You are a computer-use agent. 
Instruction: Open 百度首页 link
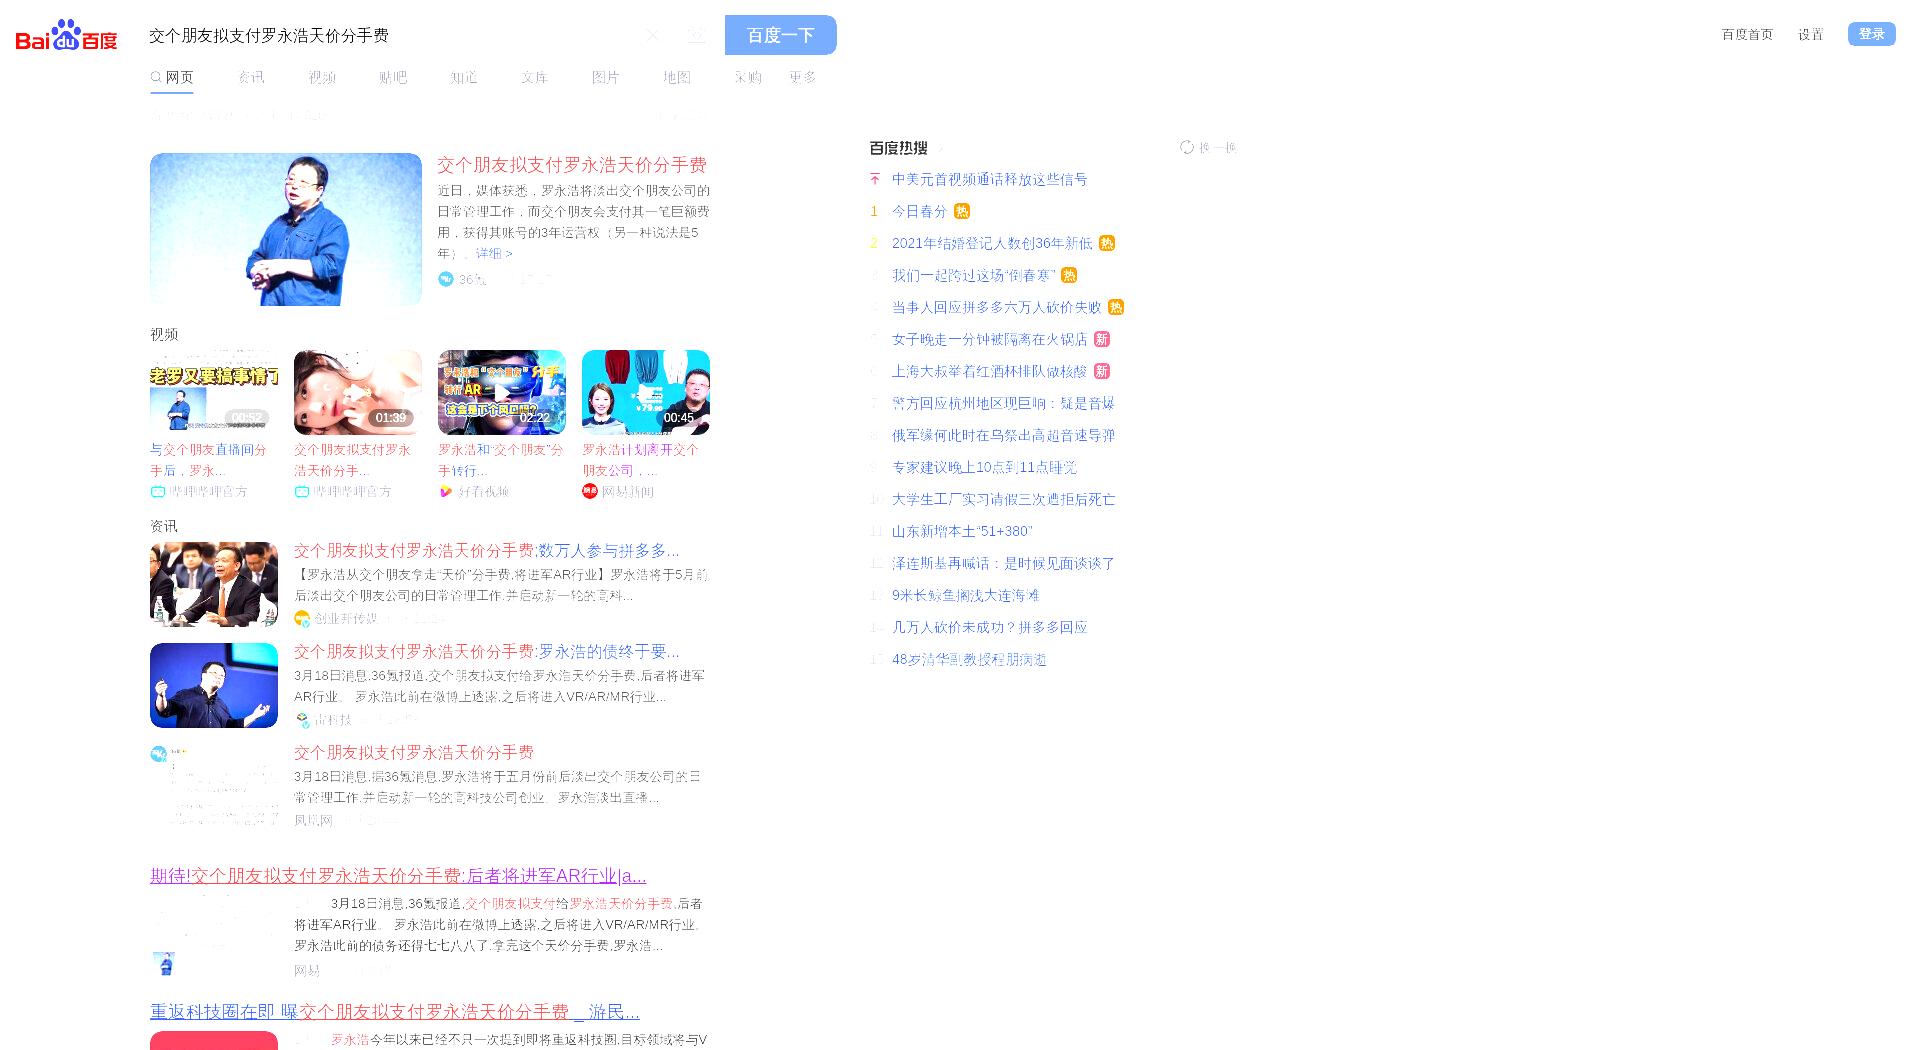[1747, 34]
